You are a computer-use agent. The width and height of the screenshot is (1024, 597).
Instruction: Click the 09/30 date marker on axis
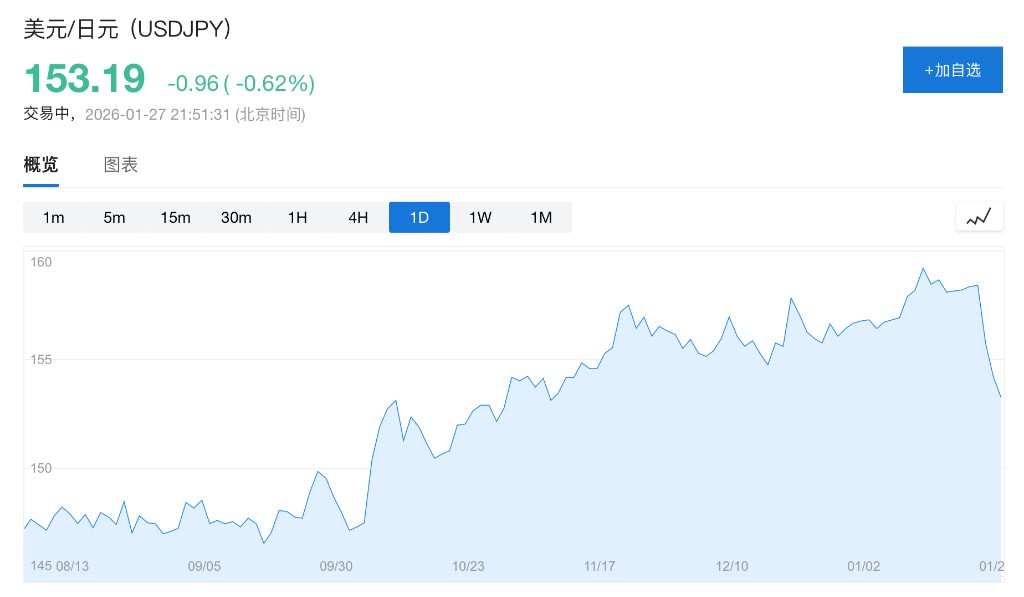click(336, 566)
